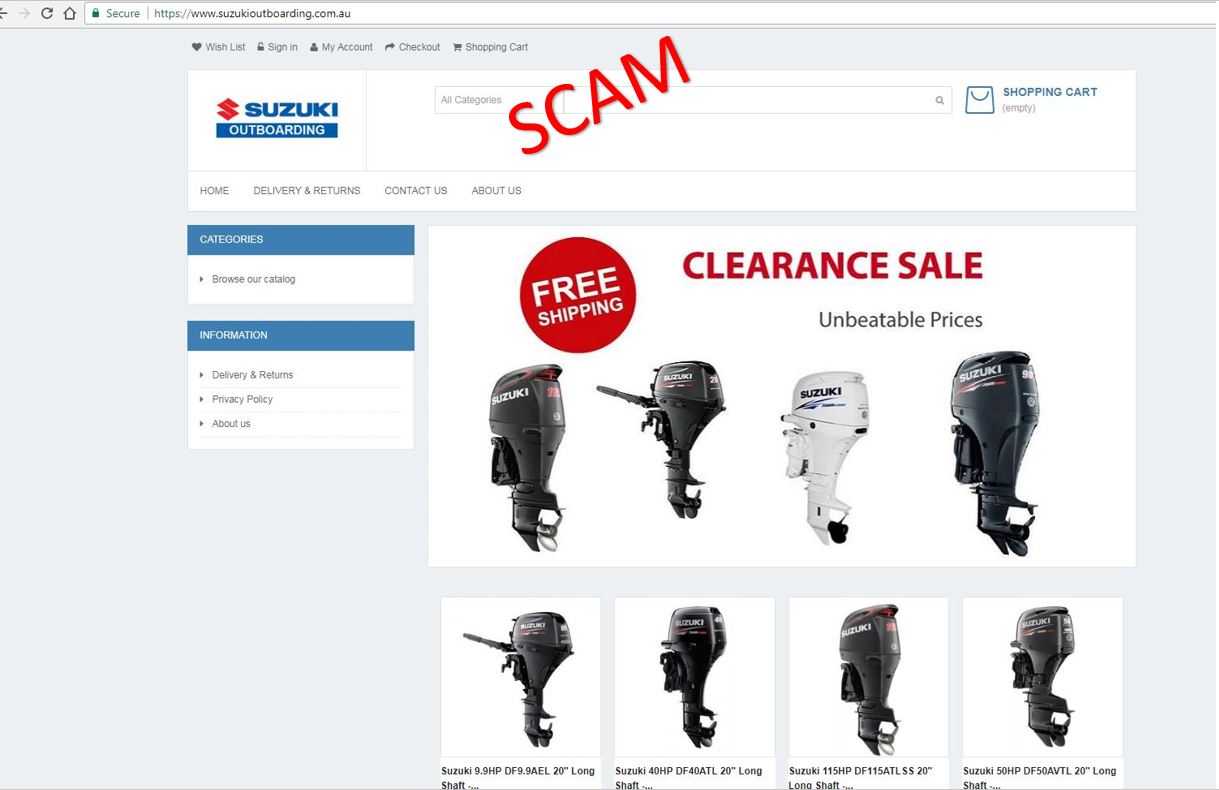Open ABOUT US in the nav bar
Image resolution: width=1219 pixels, height=790 pixels.
496,191
